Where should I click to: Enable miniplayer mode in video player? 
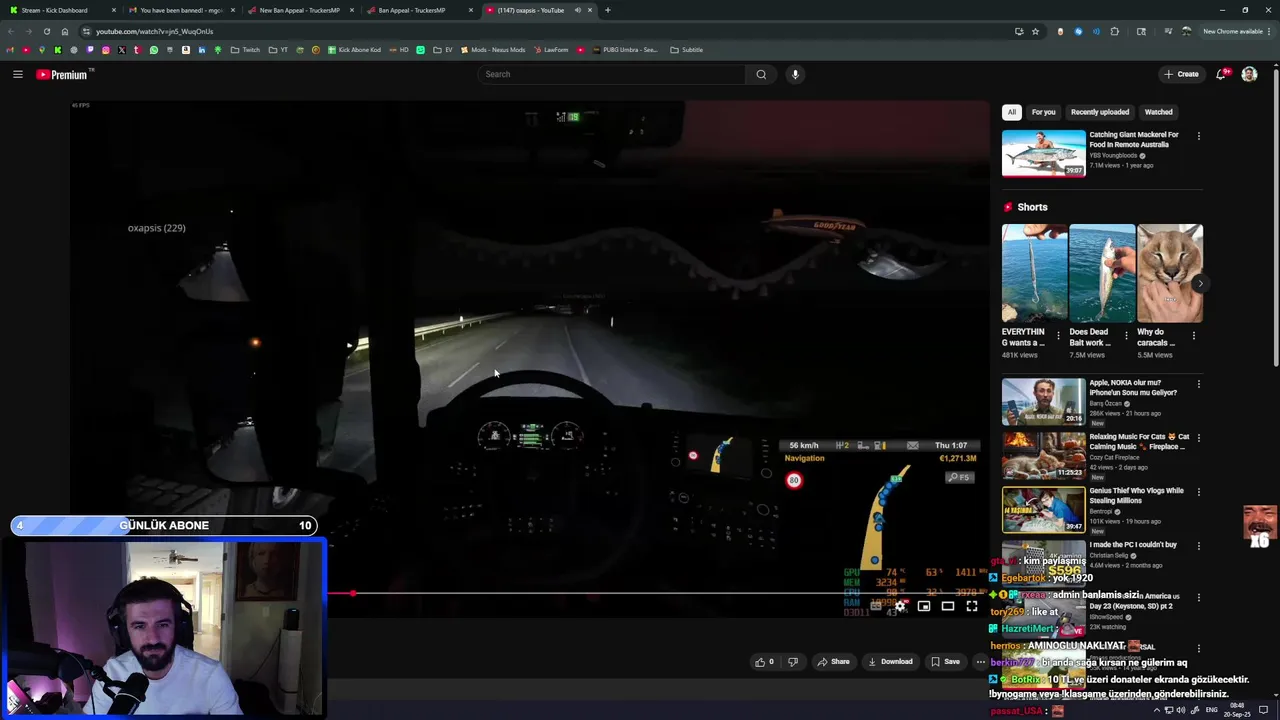coord(924,606)
